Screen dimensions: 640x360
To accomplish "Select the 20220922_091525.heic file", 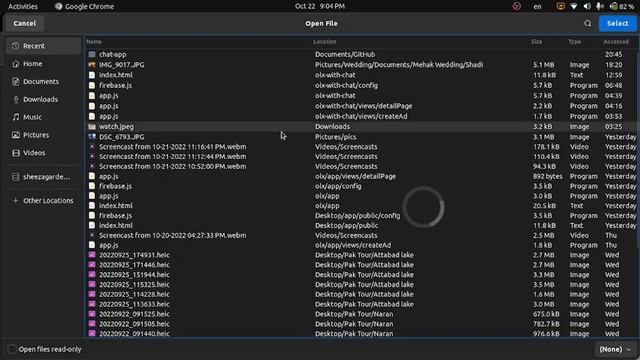I will click(x=361, y=314).
